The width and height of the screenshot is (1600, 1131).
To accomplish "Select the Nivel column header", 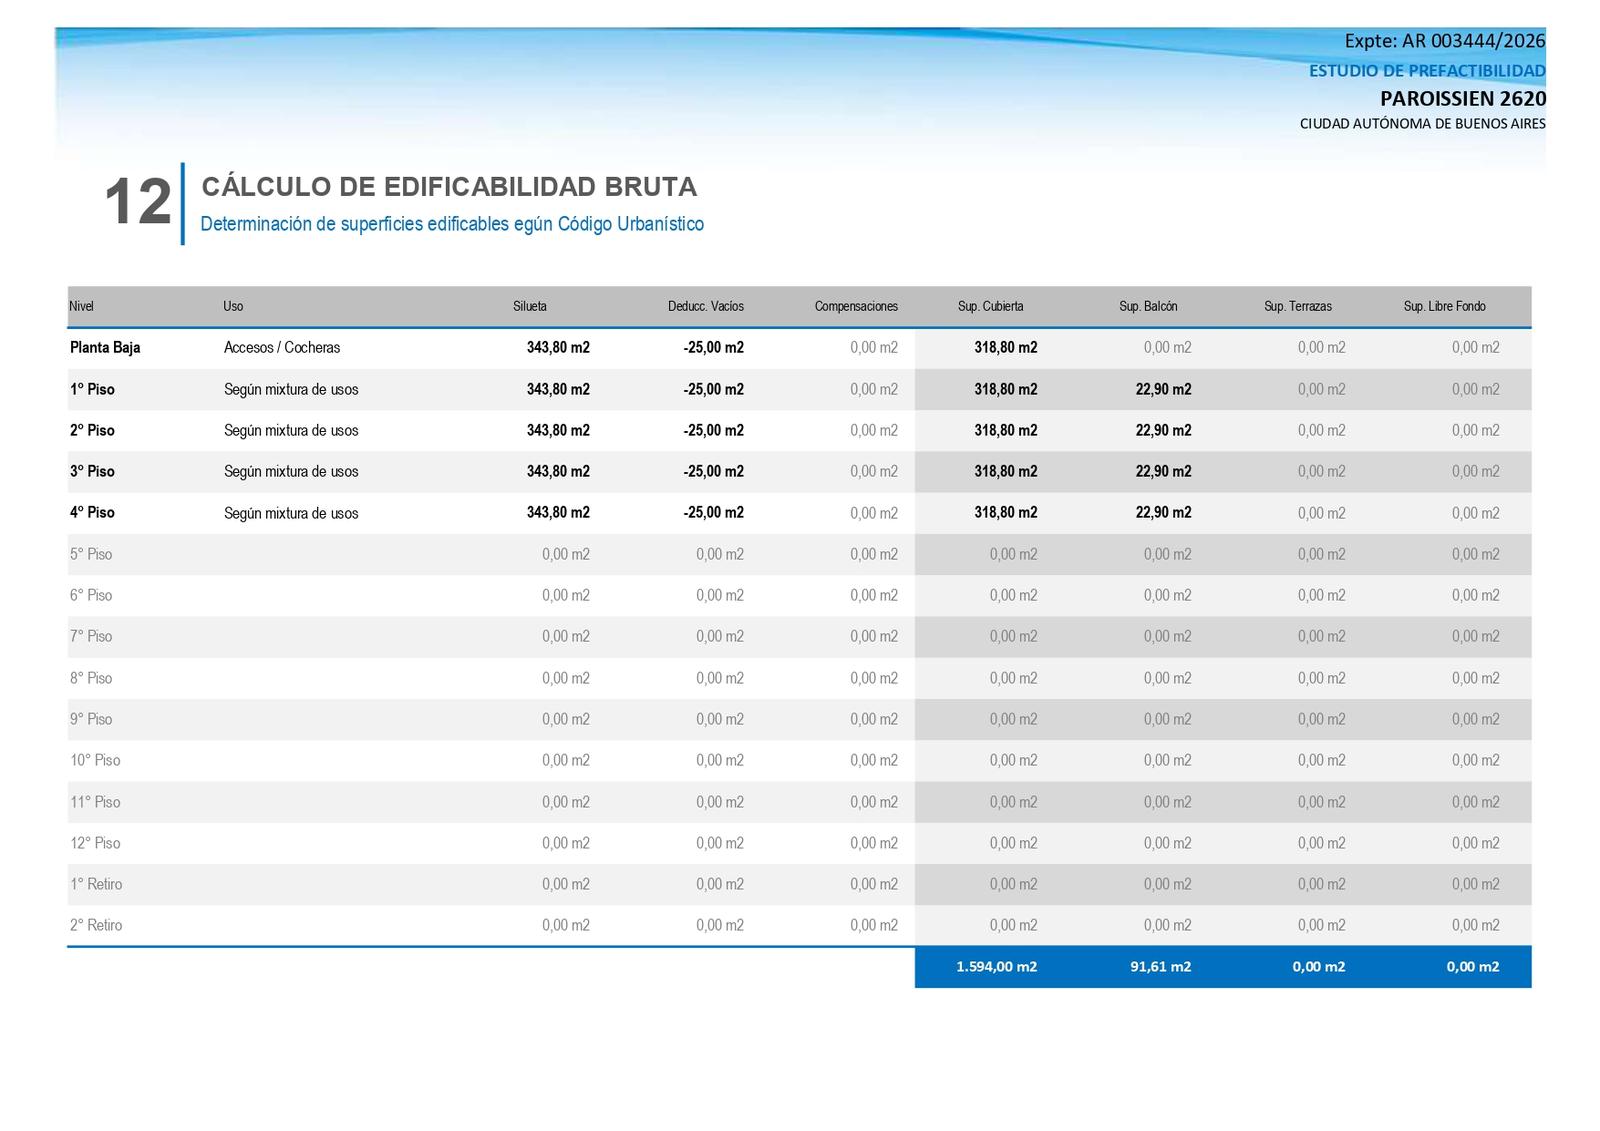I will click(x=81, y=306).
